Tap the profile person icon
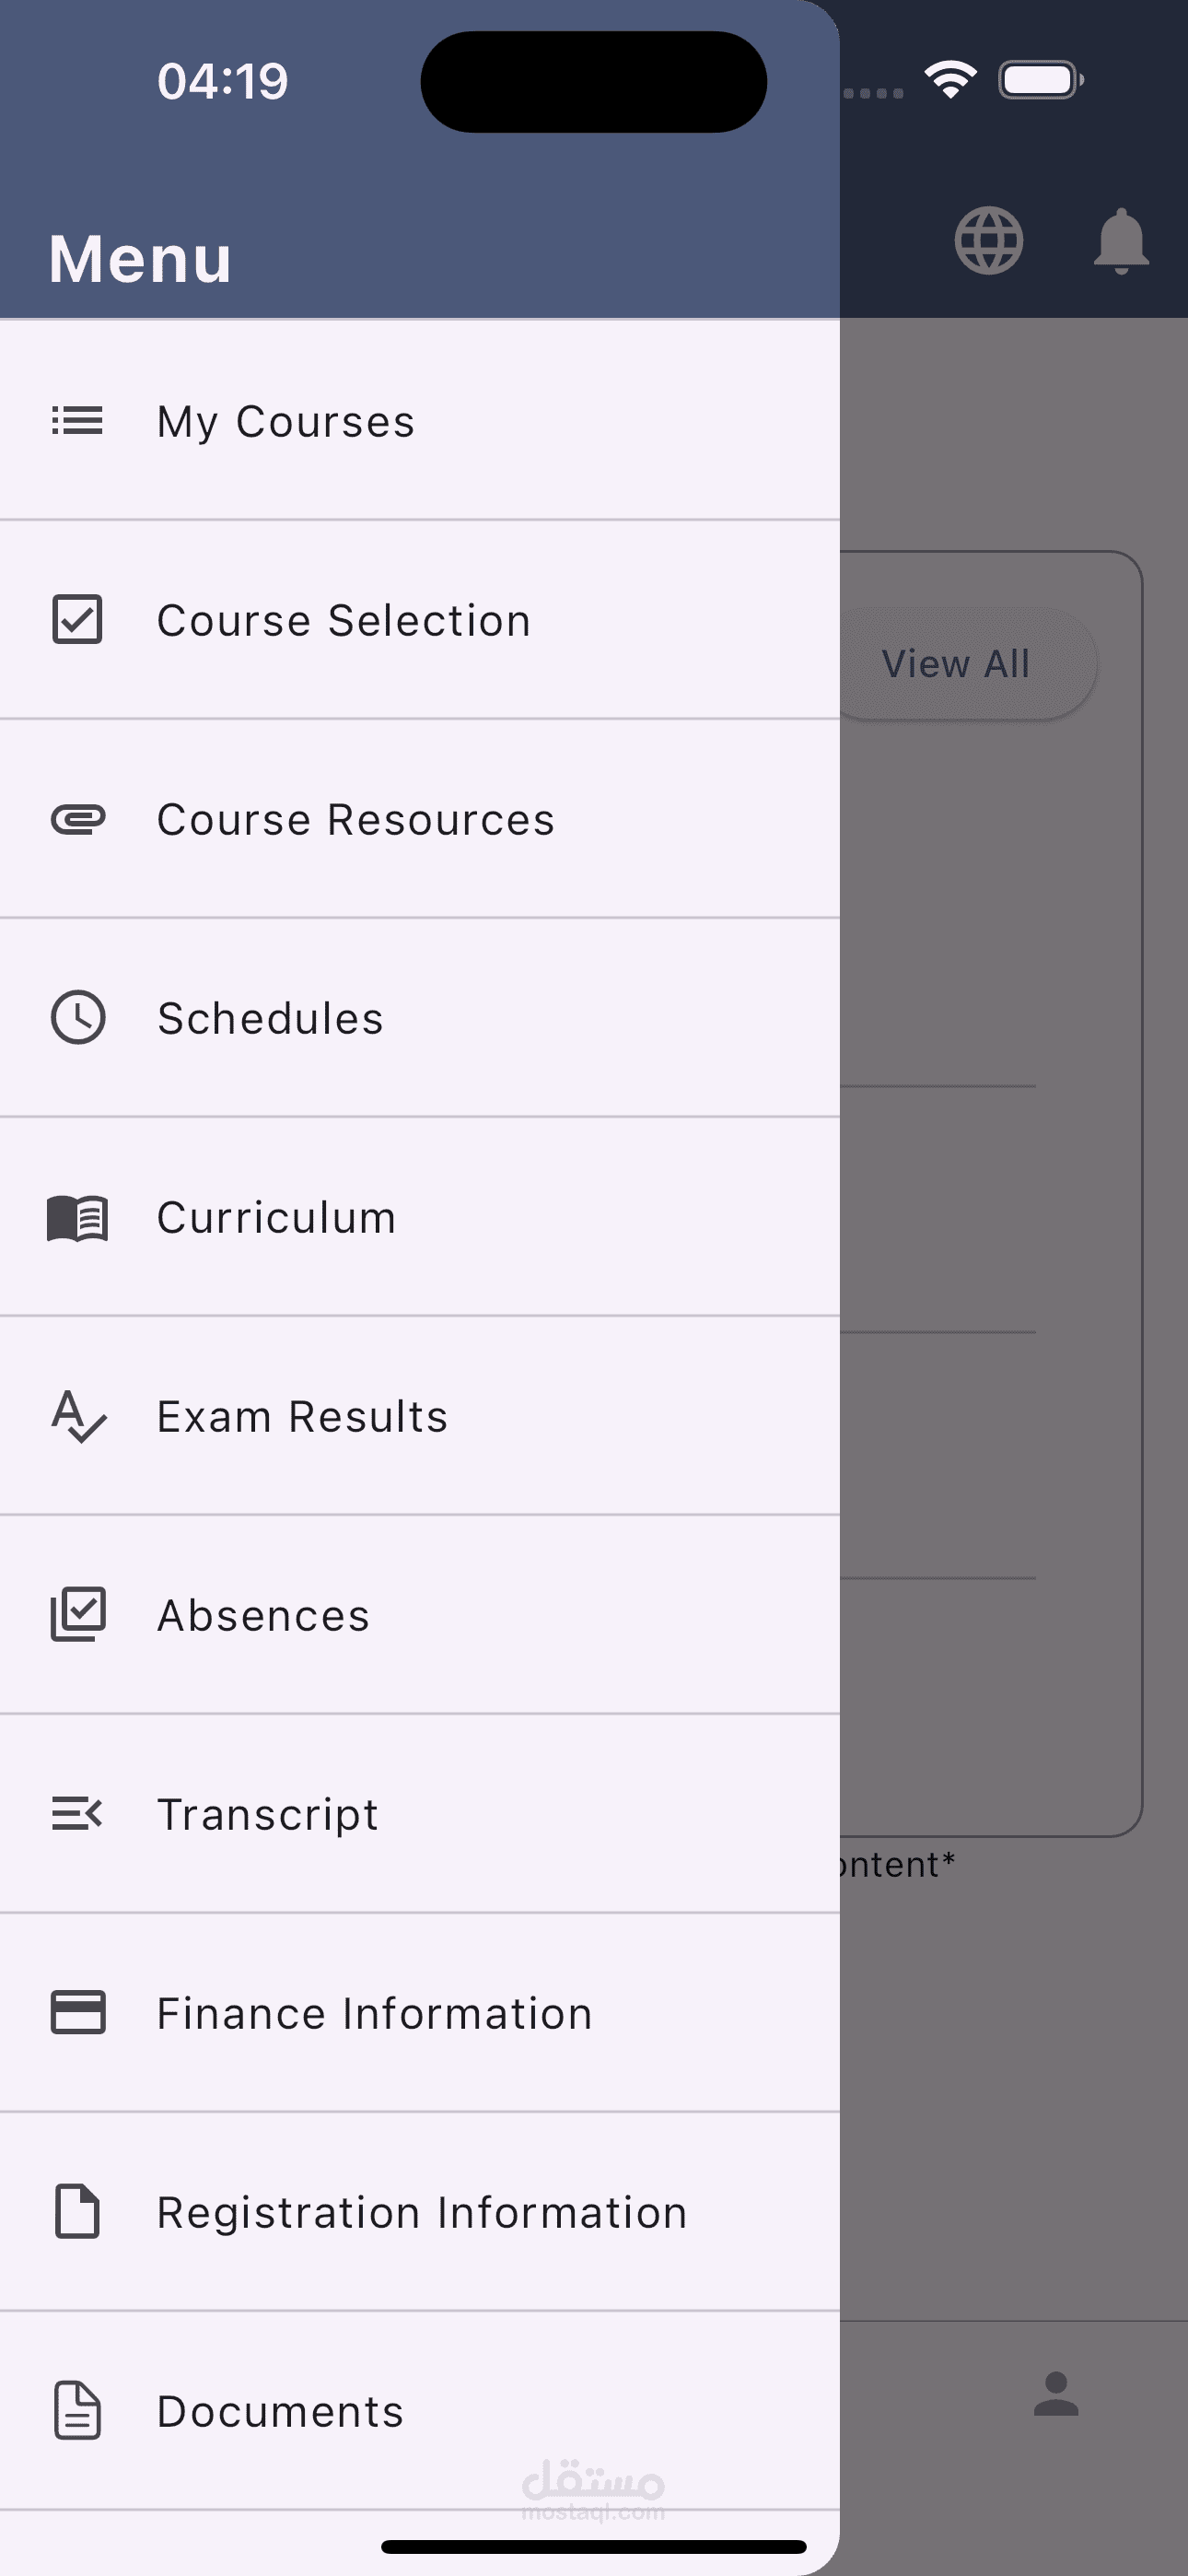Screen dimensions: 1188x2576 [1056, 2394]
